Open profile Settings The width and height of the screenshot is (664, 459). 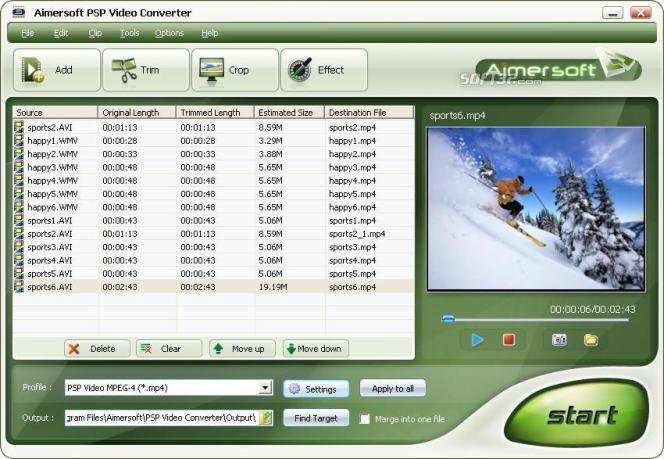point(316,389)
